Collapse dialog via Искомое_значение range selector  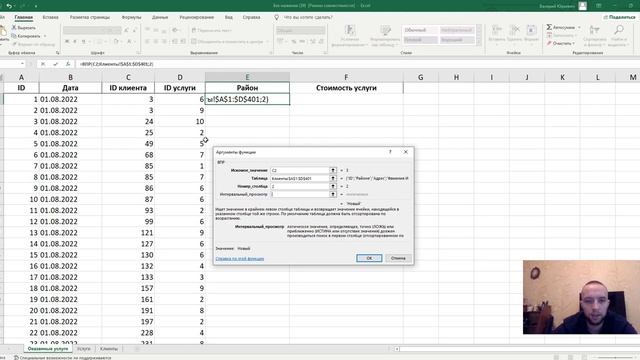click(x=333, y=170)
